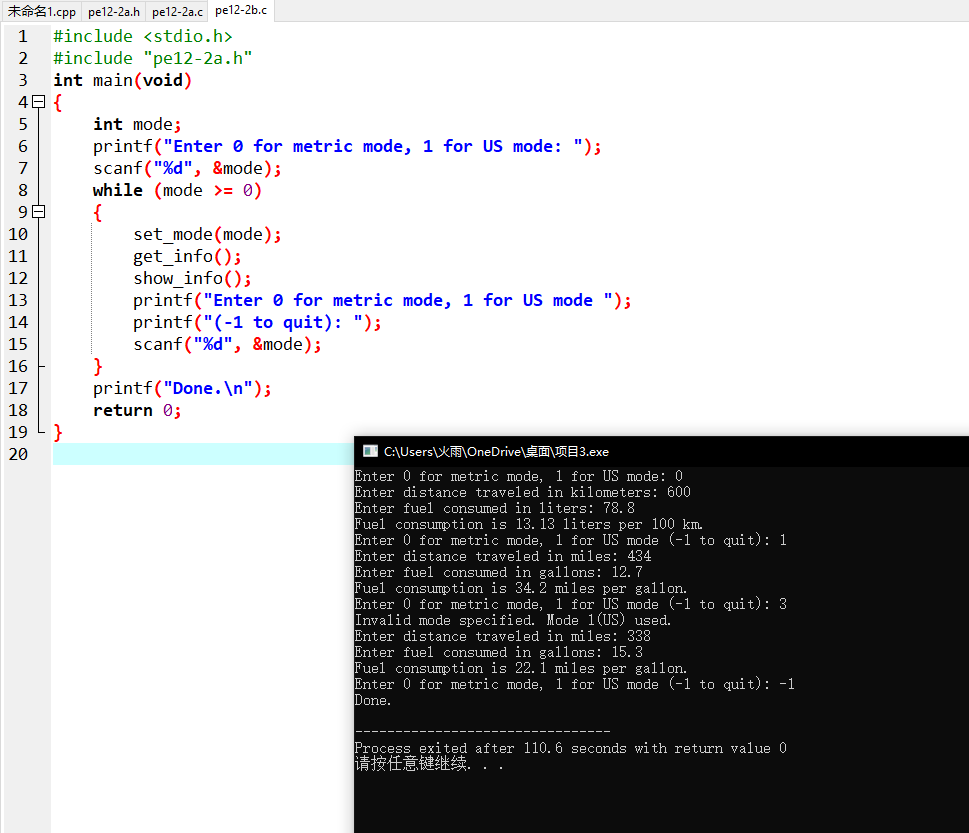Click console line 'Enter distance traveled in kilometers: 600'
969x833 pixels.
(x=523, y=493)
